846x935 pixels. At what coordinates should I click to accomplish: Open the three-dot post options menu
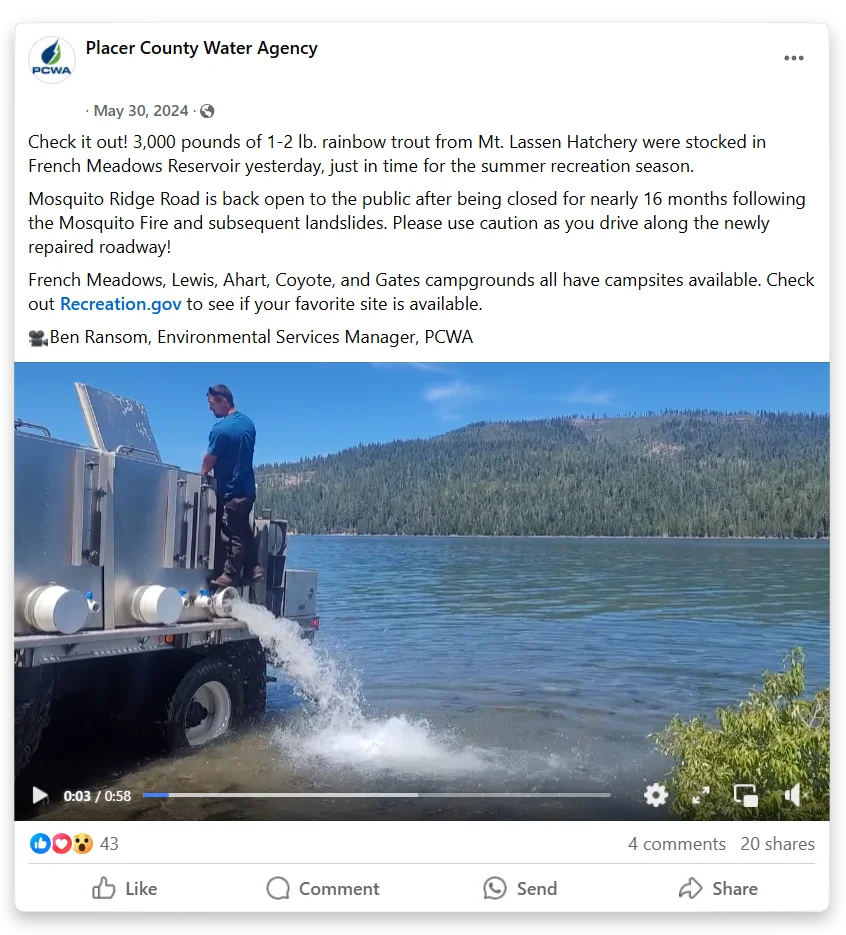(x=794, y=58)
